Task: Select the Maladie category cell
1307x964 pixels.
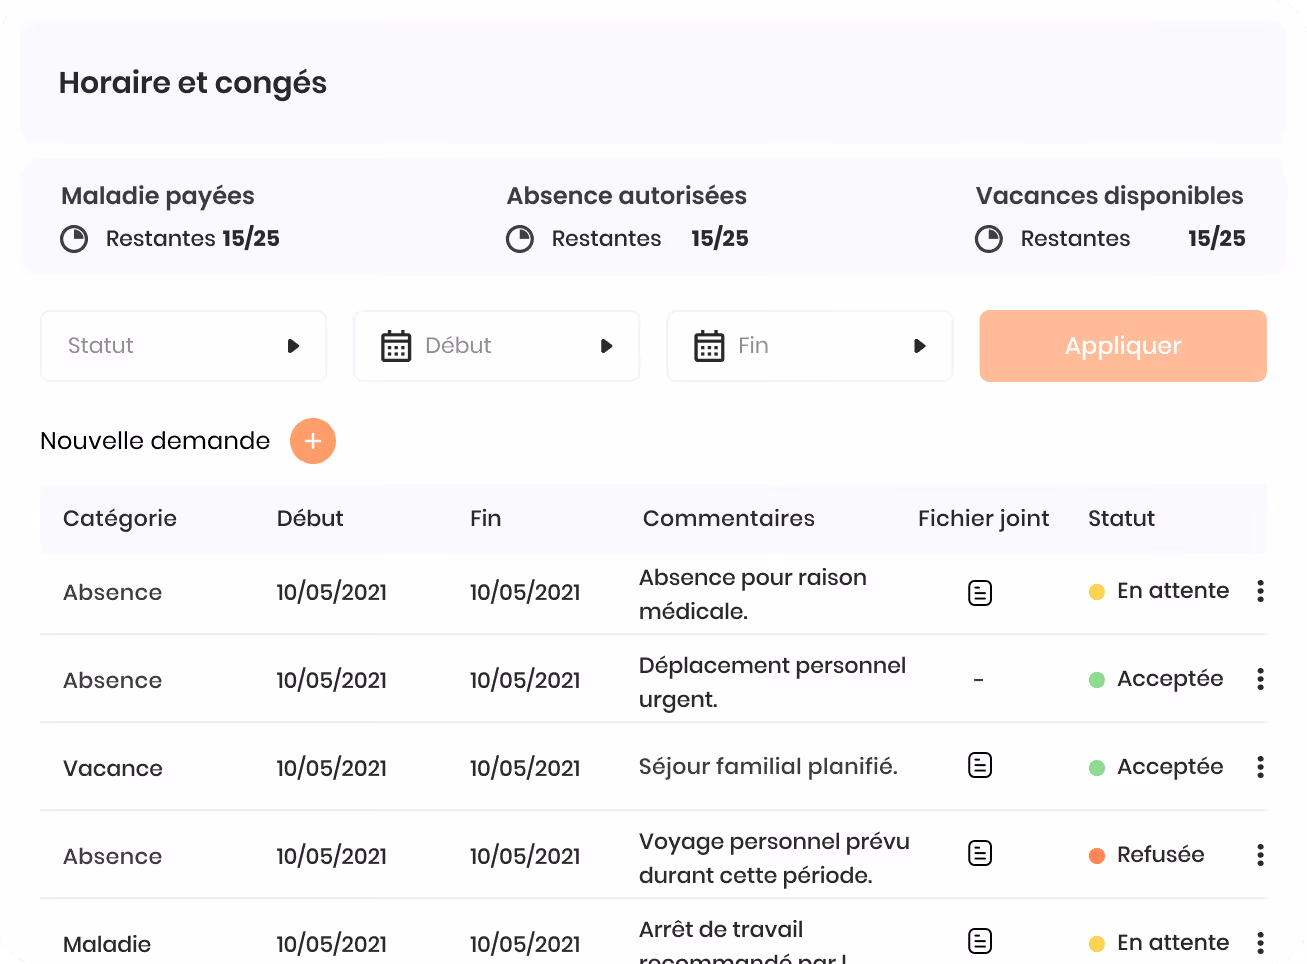Action: (107, 944)
